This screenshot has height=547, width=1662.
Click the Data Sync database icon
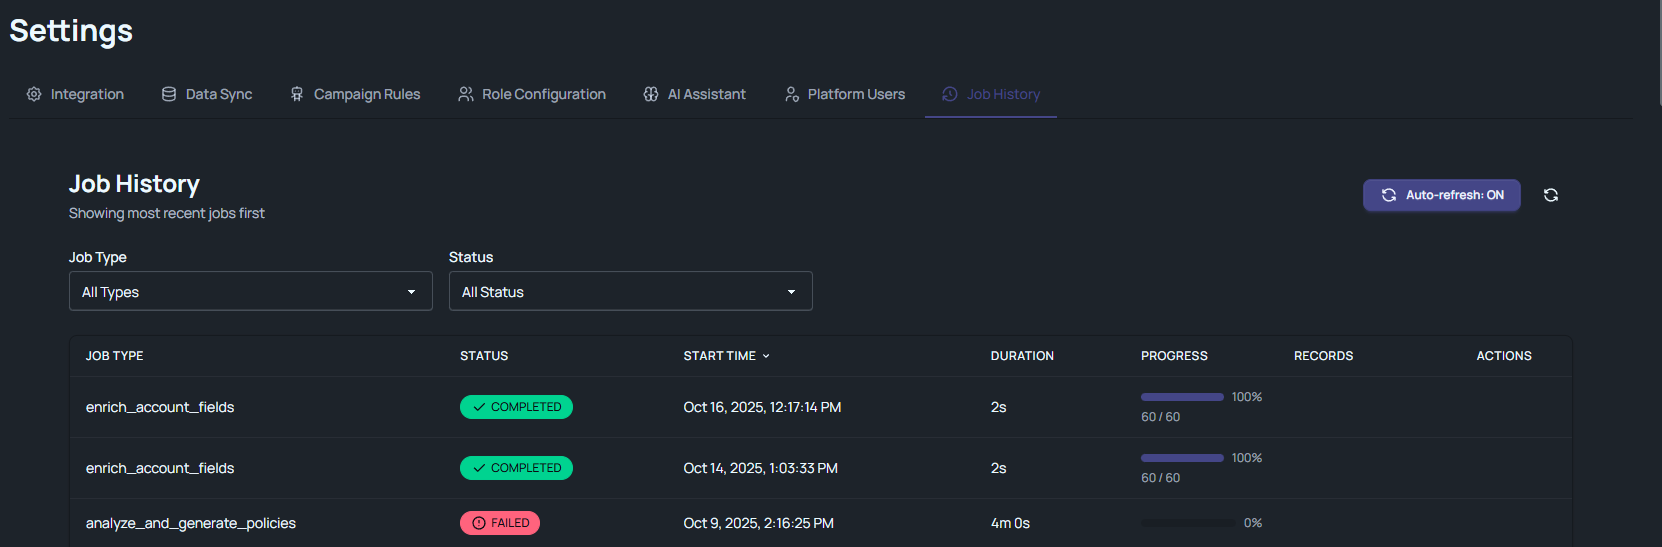[x=169, y=94]
